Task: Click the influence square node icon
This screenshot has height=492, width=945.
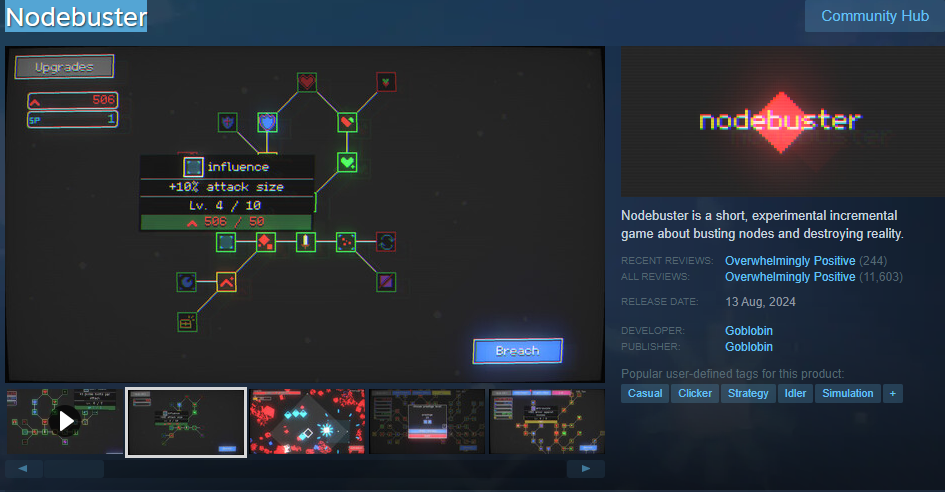Action: pos(226,242)
